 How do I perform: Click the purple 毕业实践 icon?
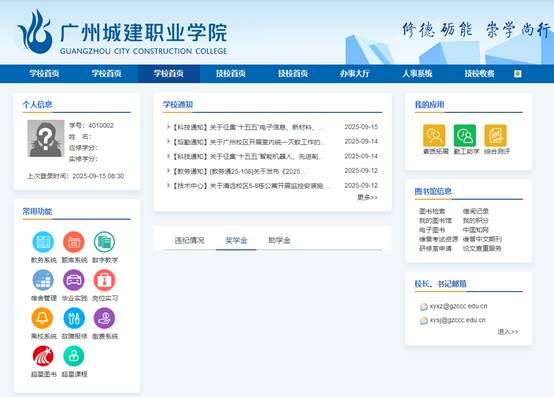73,280
